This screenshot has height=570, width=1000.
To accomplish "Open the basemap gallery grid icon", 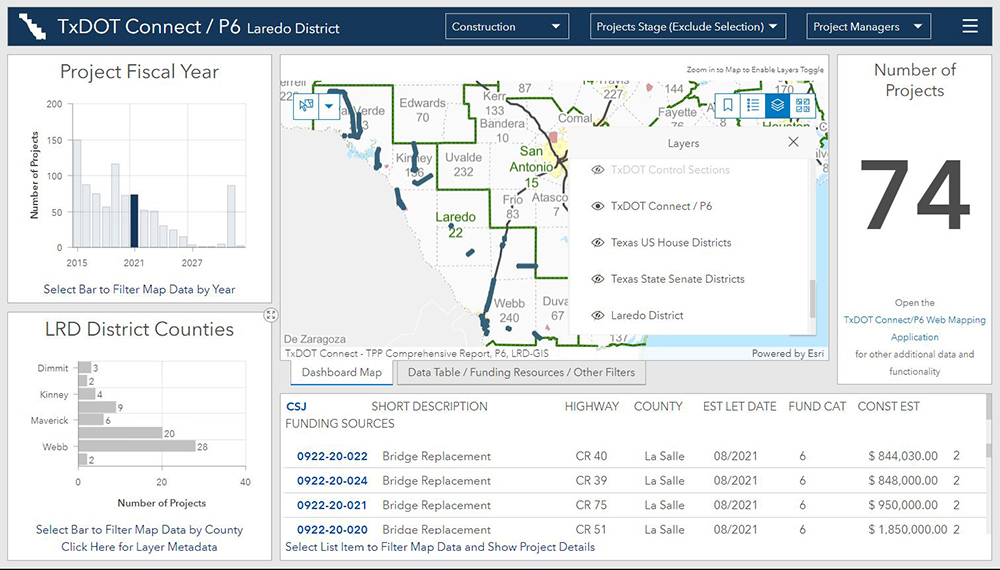I will pos(802,105).
